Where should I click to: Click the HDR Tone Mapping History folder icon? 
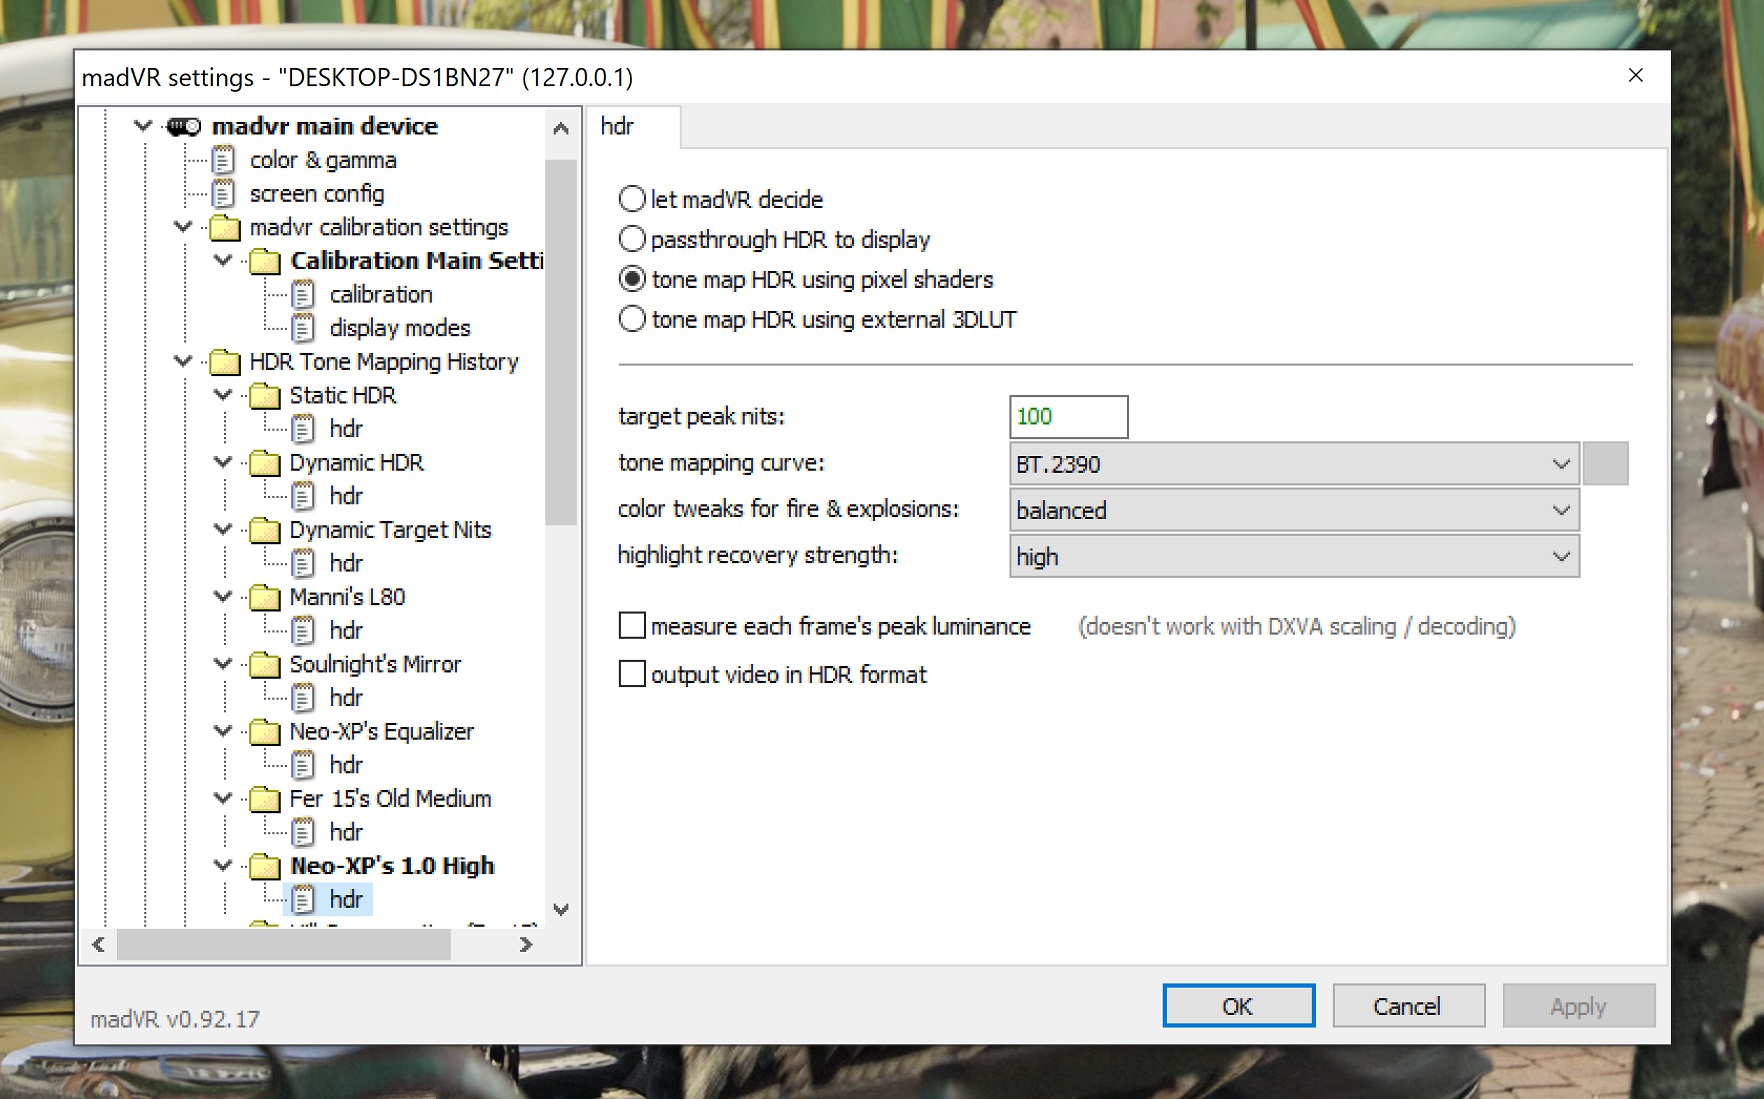(225, 362)
